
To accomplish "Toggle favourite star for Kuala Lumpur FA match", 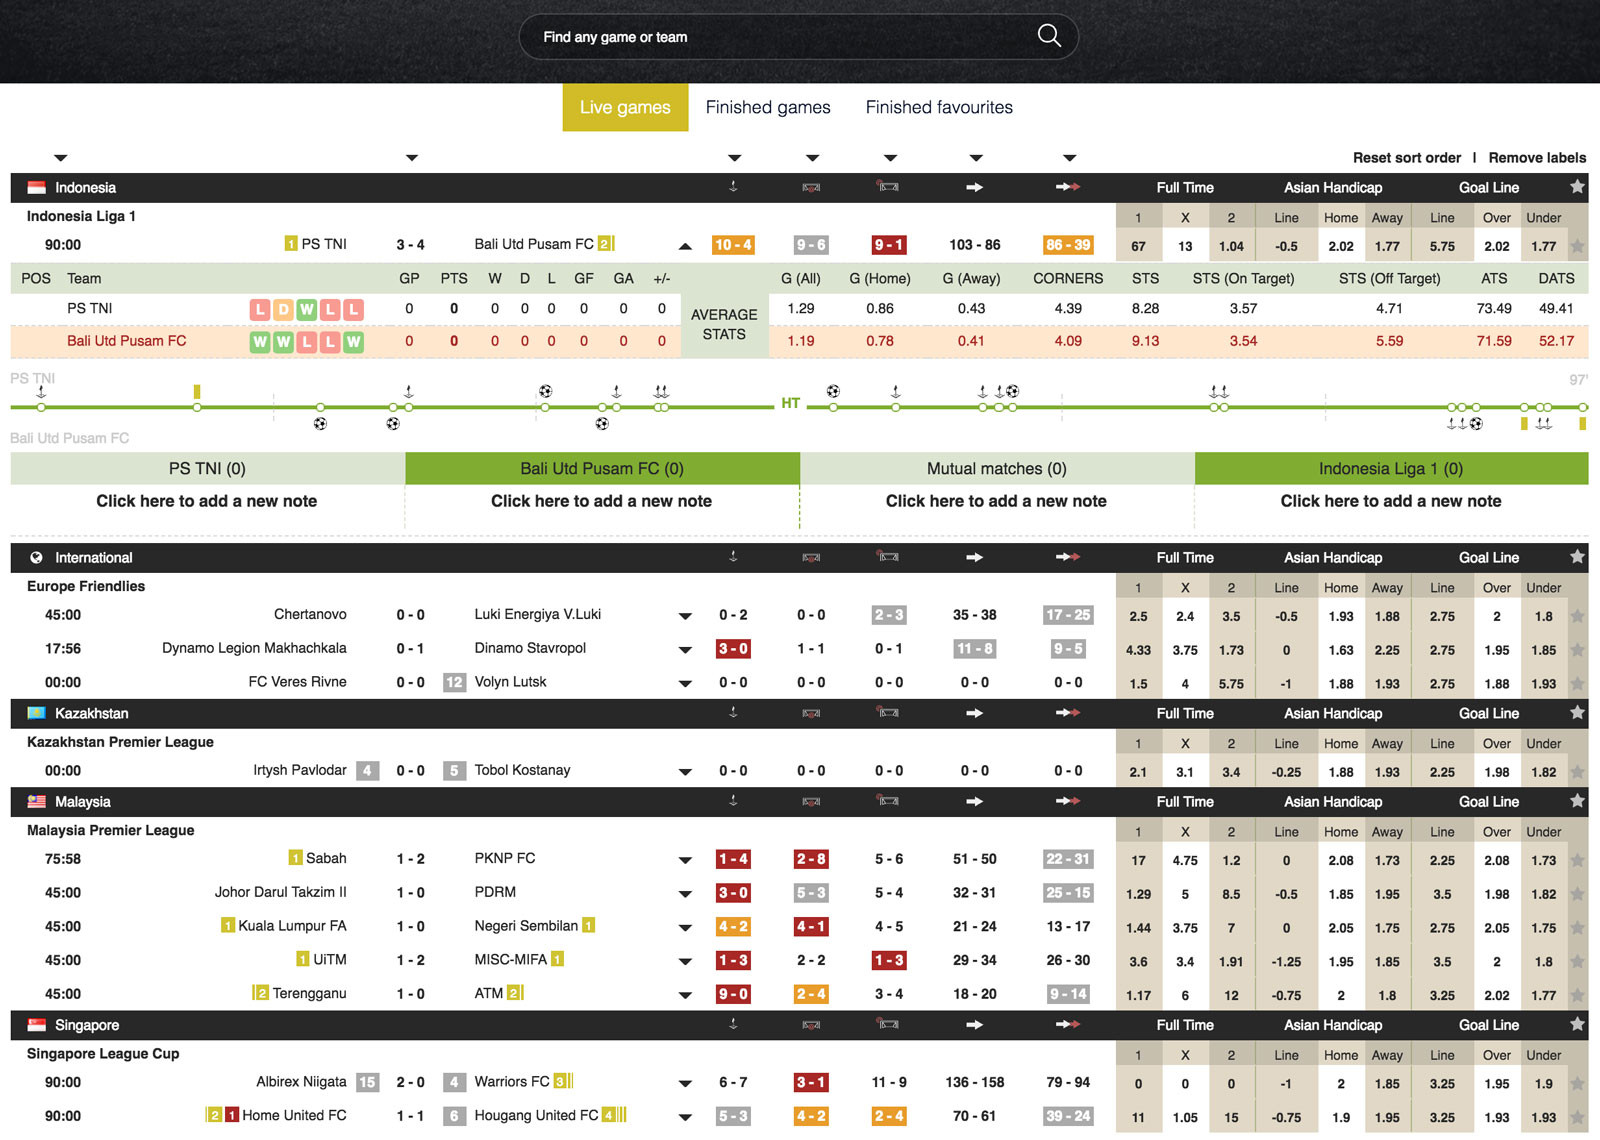I will [1577, 928].
